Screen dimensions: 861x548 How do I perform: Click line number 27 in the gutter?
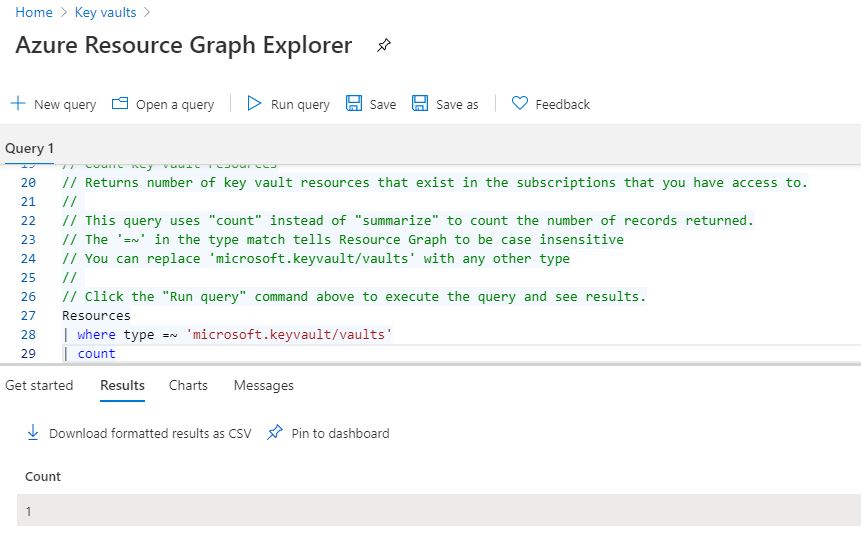point(28,315)
